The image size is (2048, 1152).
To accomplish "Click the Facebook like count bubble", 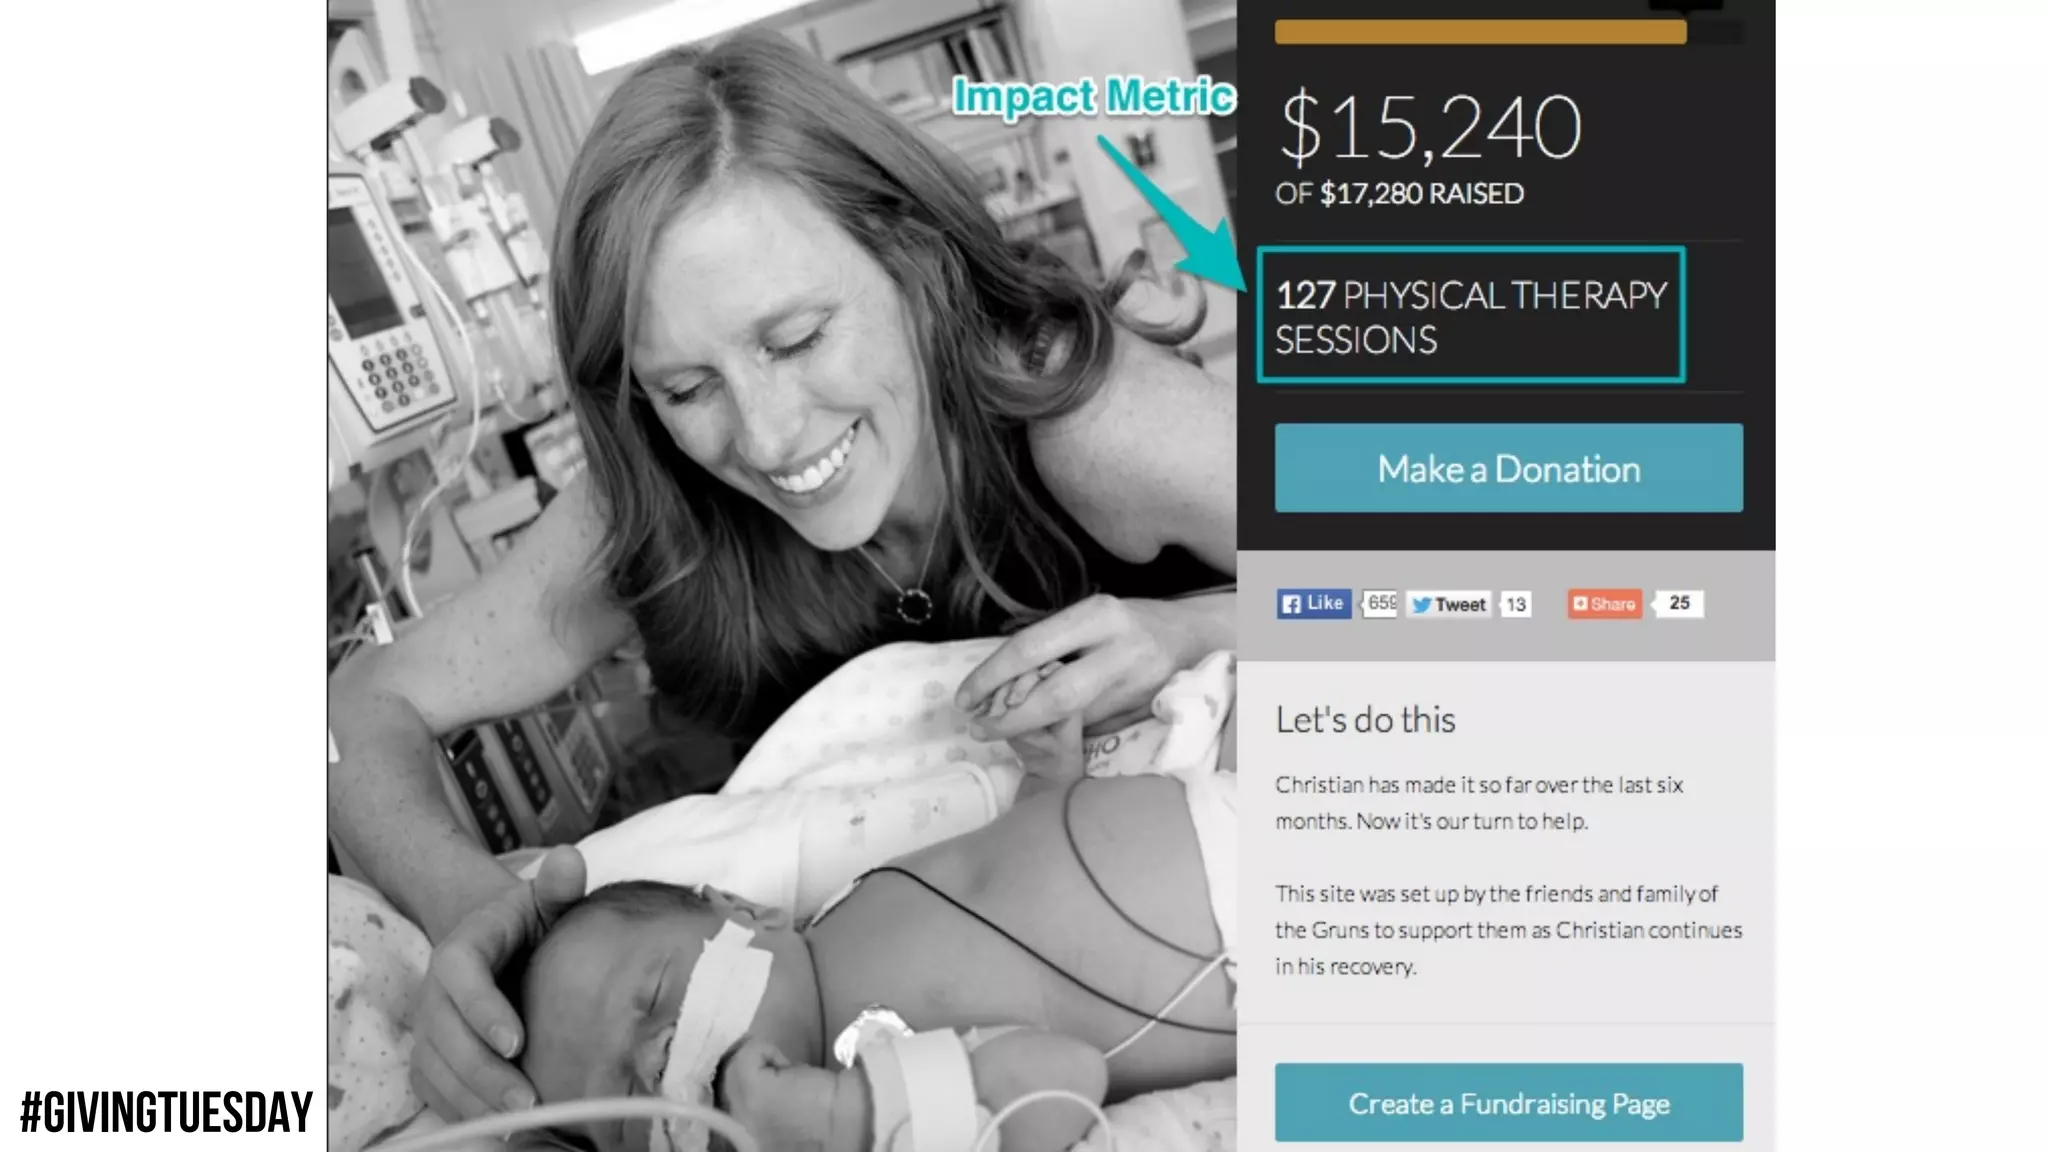I will [1381, 603].
